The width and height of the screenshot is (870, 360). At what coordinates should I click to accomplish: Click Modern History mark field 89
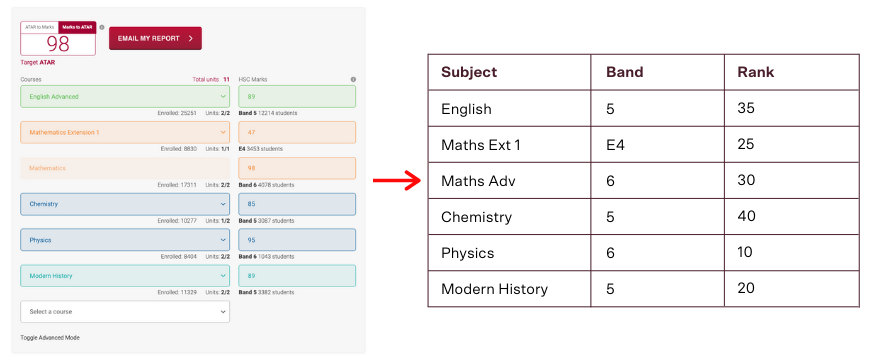coord(297,276)
